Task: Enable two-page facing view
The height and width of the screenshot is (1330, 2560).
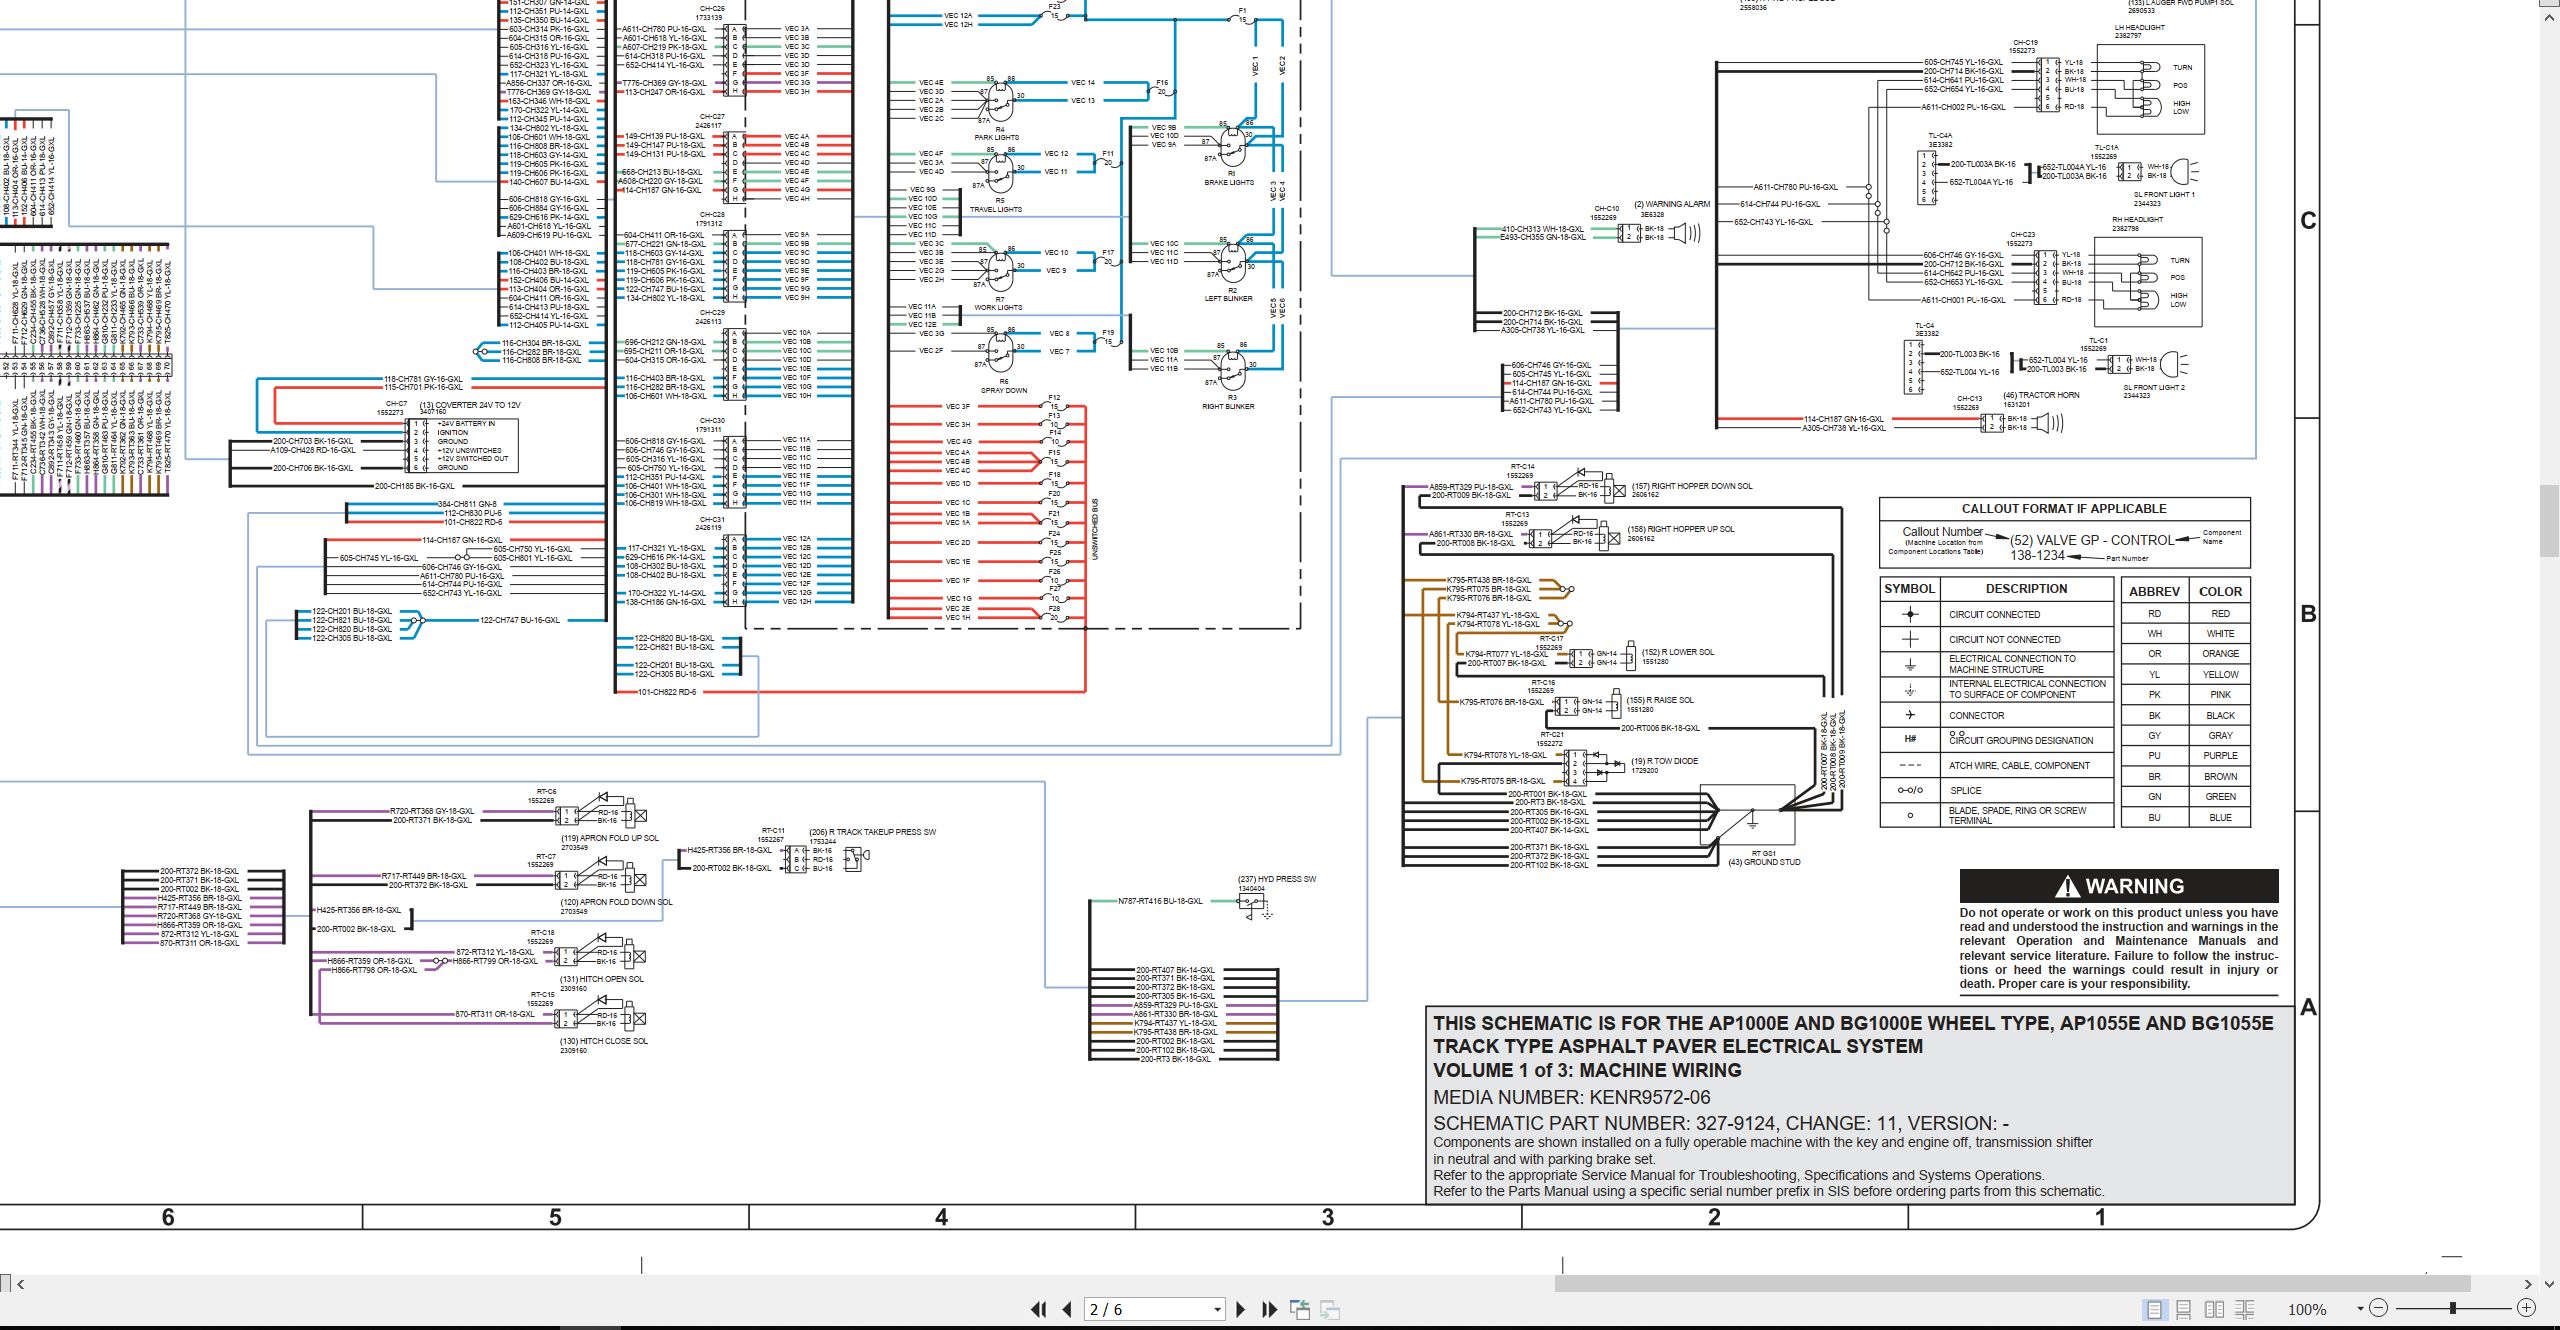Action: pyautogui.click(x=2214, y=1309)
